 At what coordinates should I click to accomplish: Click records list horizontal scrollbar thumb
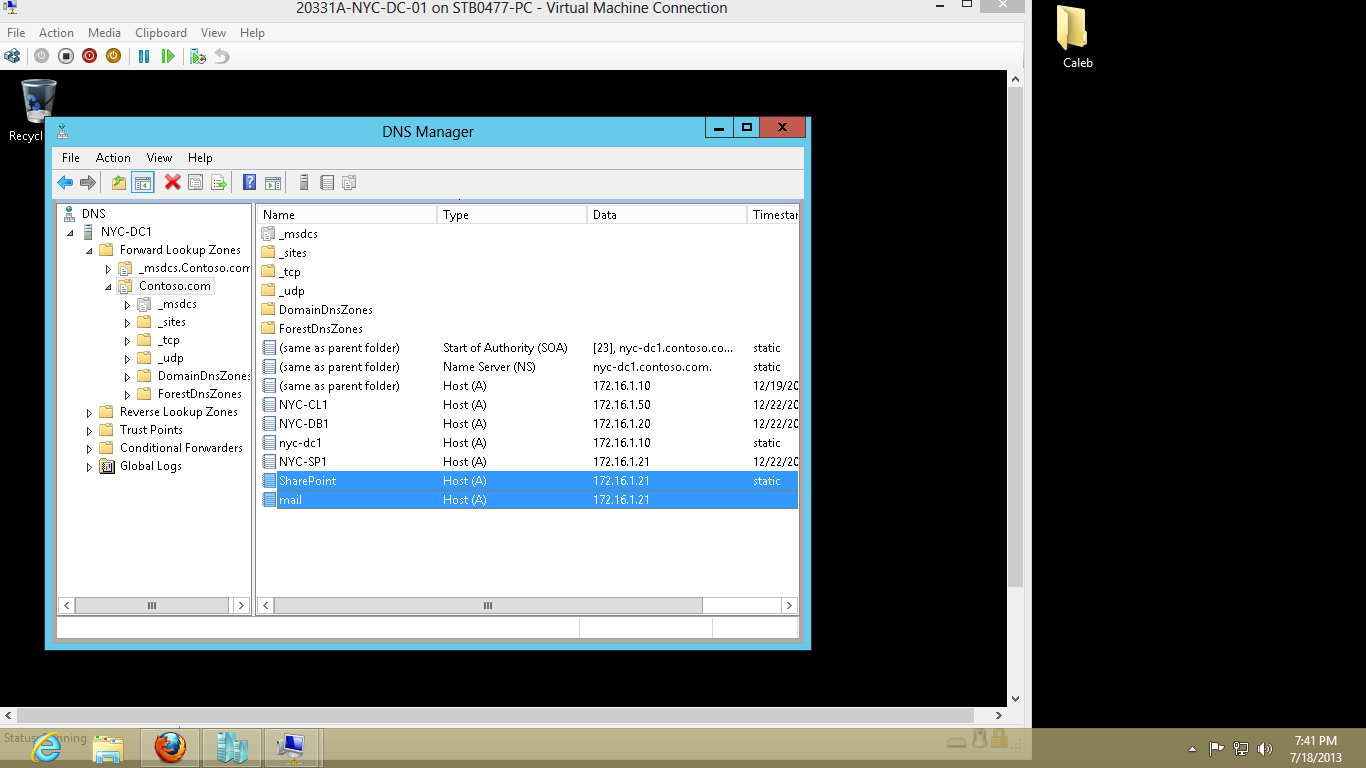click(488, 606)
